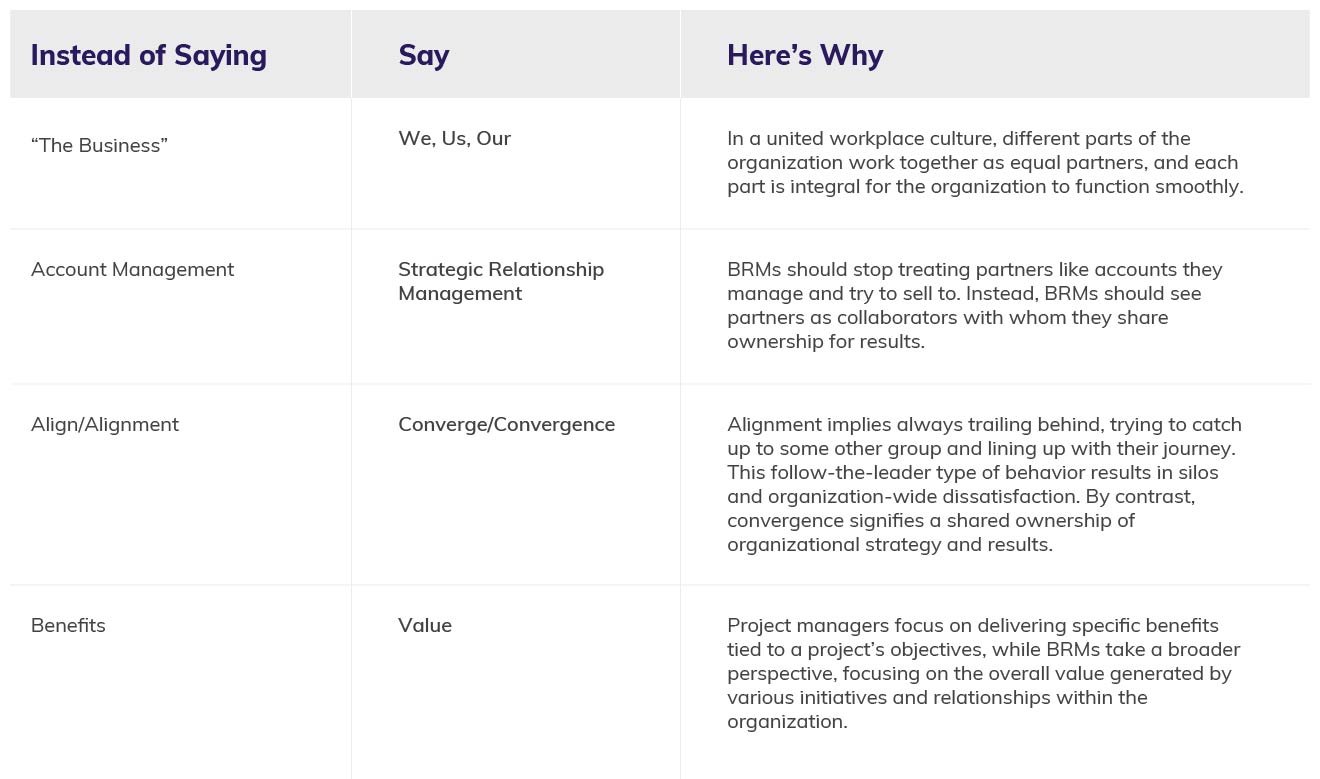Click the final line reading "organization."
Viewport: 1320px width, 779px height.
pyautogui.click(x=787, y=722)
